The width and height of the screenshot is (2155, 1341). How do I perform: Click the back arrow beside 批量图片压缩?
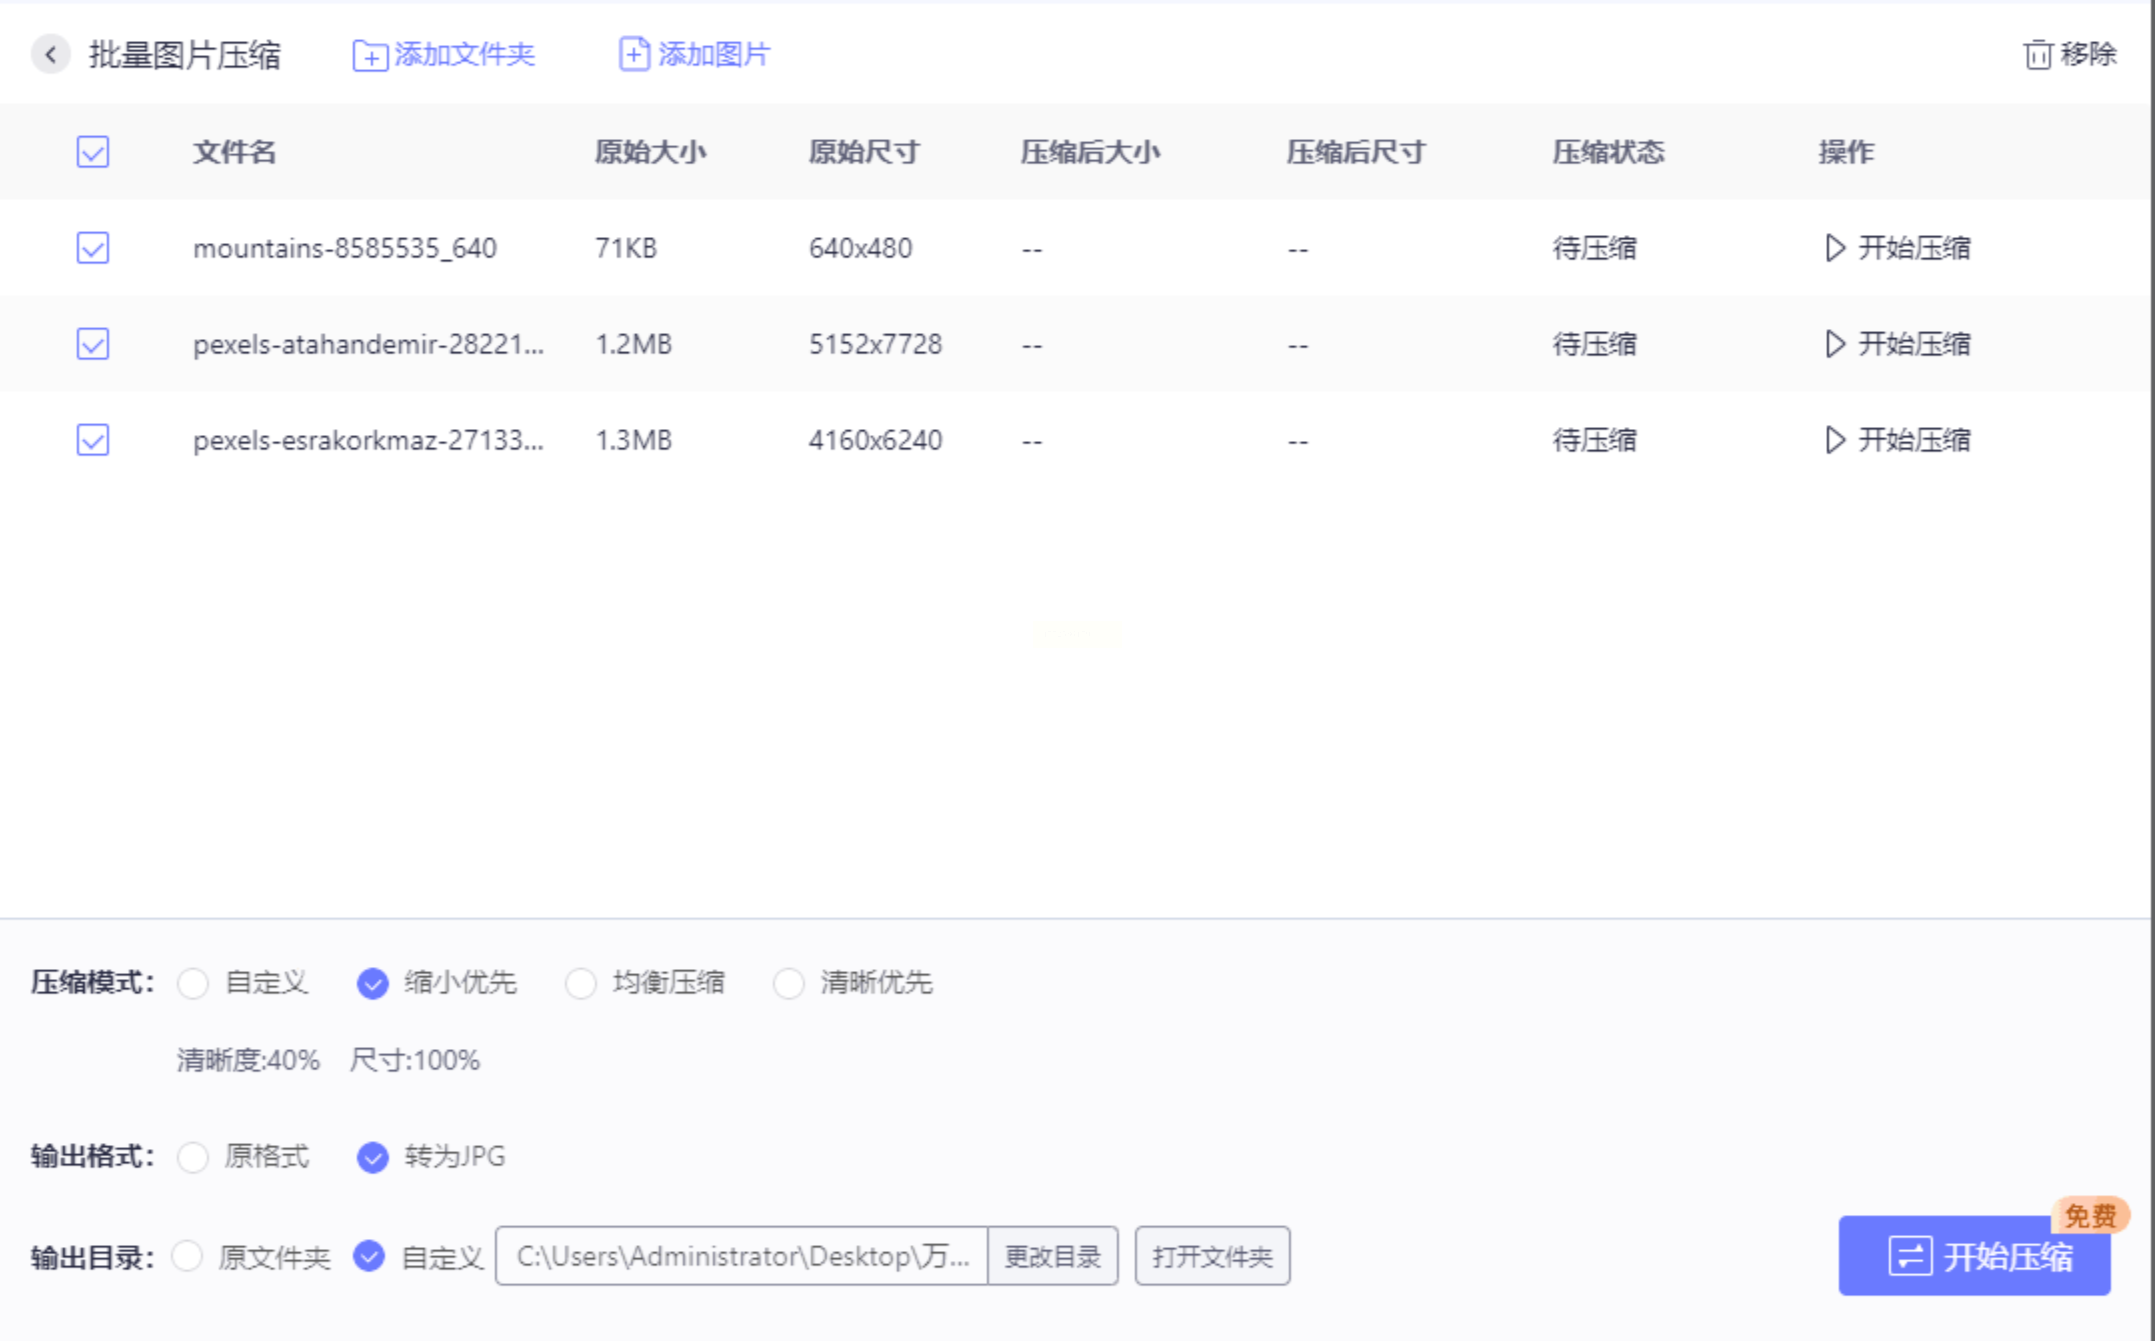[50, 54]
